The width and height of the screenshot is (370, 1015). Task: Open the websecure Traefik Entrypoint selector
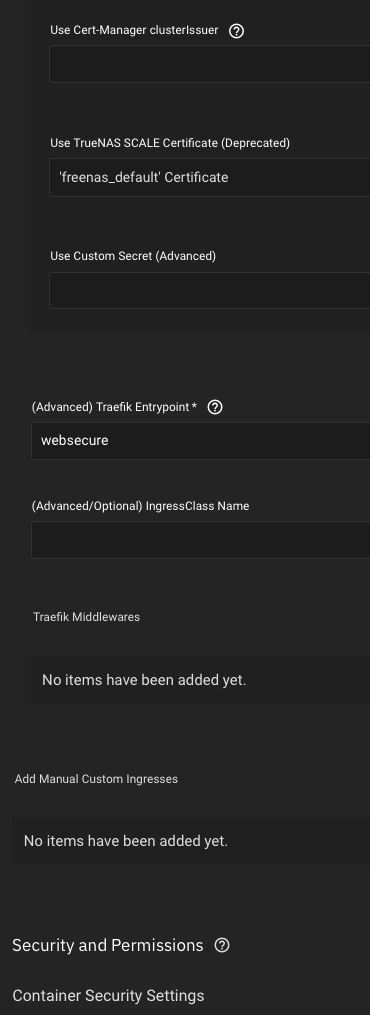(201, 441)
